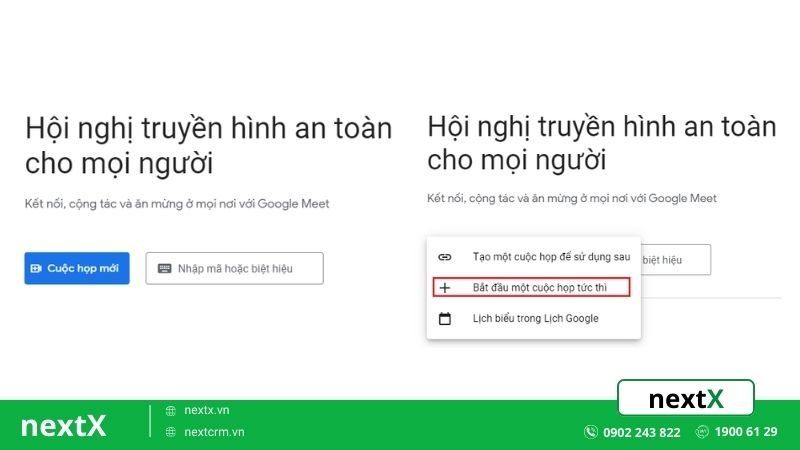Click the right panel's Google Meet subtitle text
The height and width of the screenshot is (450, 800).
[571, 198]
